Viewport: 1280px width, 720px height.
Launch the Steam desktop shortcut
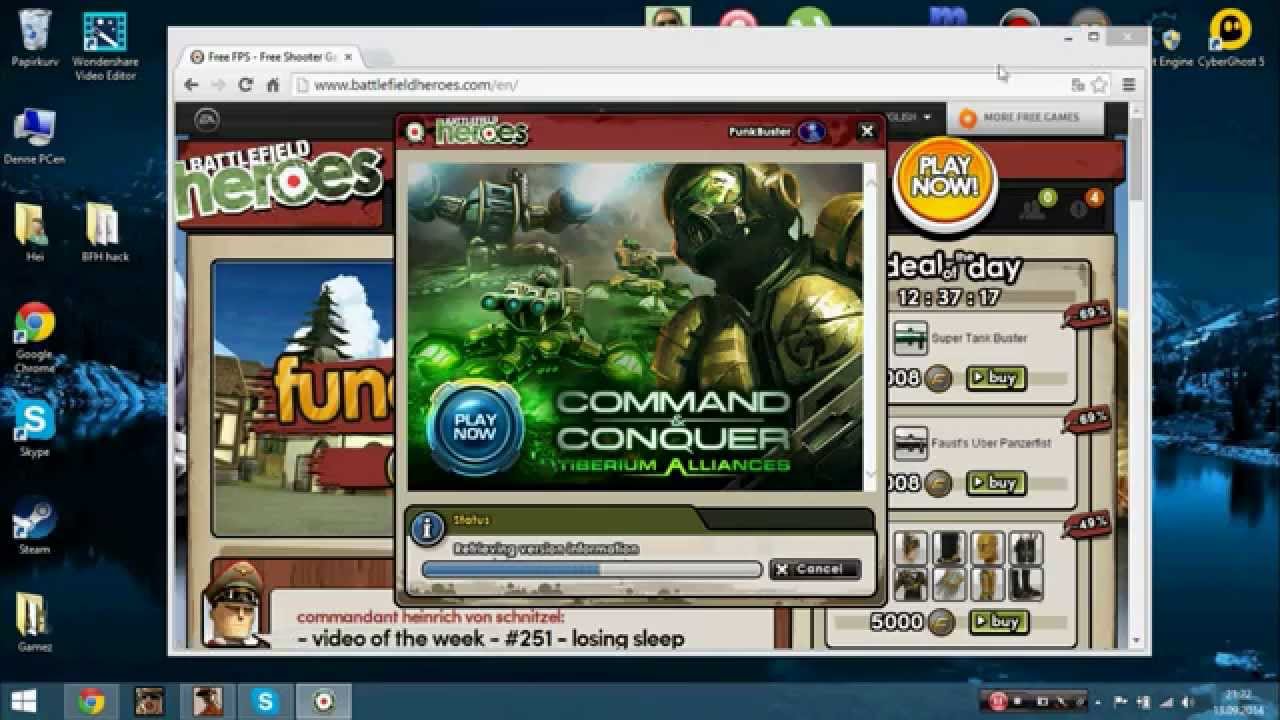tap(34, 526)
